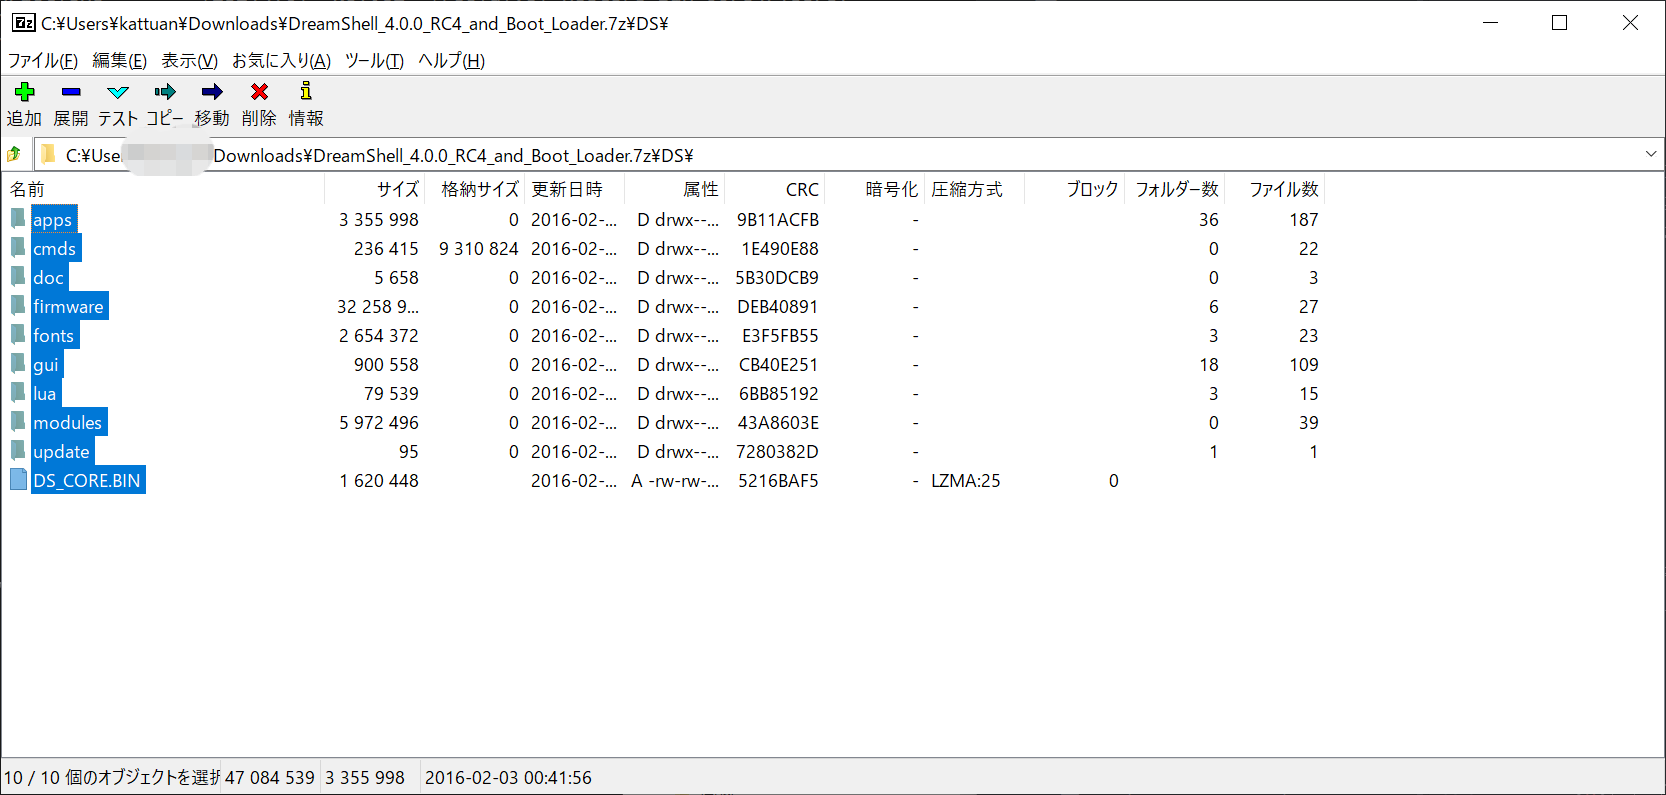Open the ヘルプ(H) menu

pyautogui.click(x=452, y=61)
